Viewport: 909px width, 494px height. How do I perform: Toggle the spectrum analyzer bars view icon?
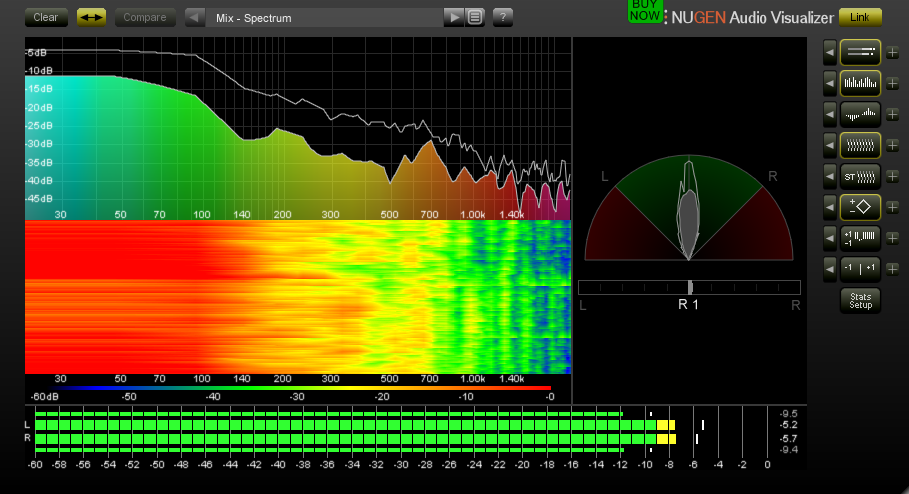[860, 83]
